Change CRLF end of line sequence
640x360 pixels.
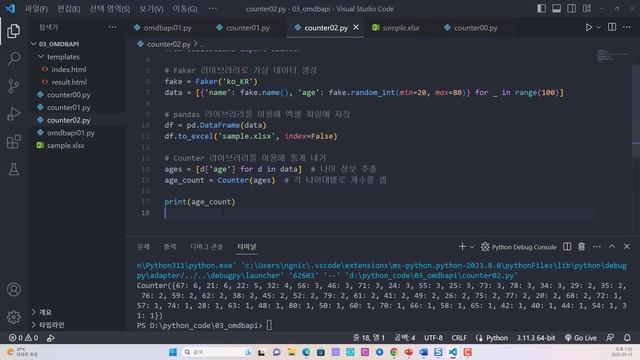point(459,338)
